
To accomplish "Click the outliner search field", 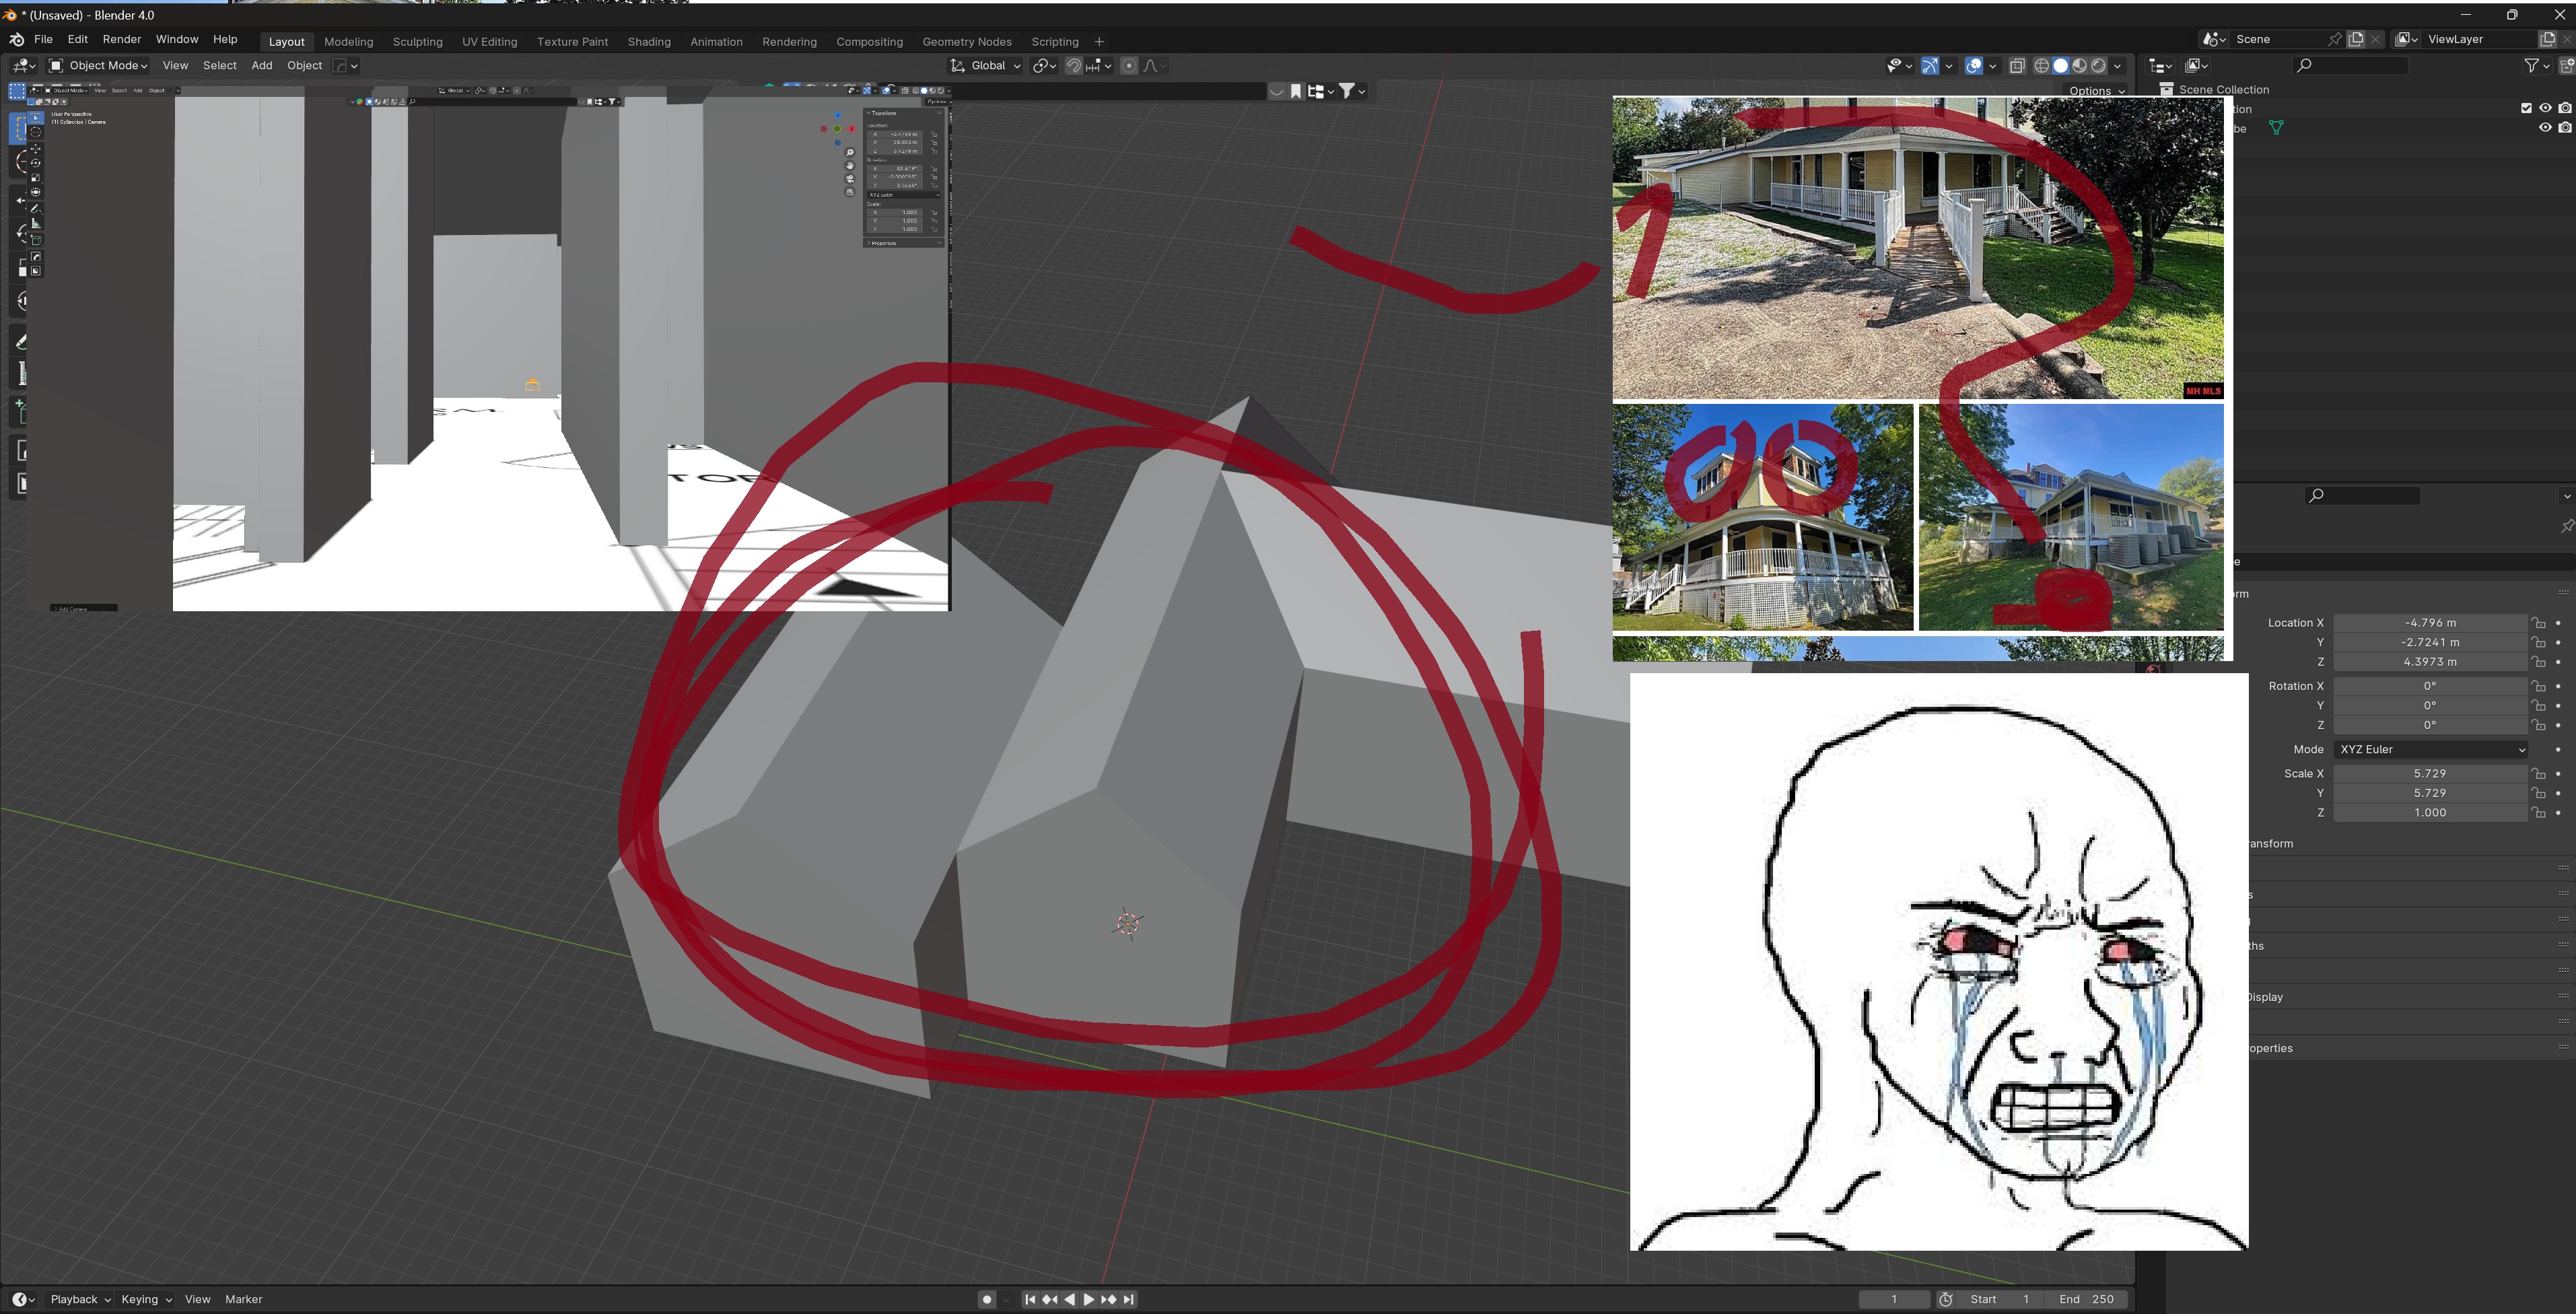I will pyautogui.click(x=2351, y=66).
